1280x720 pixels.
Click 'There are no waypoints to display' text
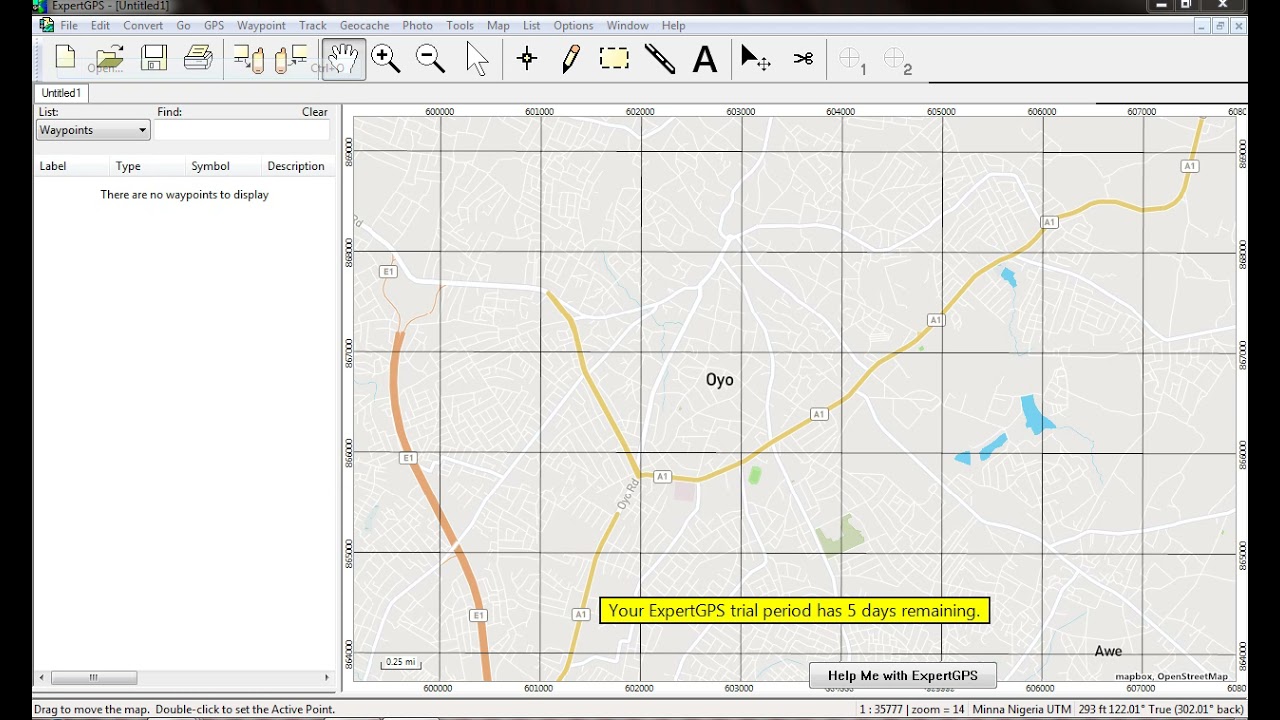(184, 195)
